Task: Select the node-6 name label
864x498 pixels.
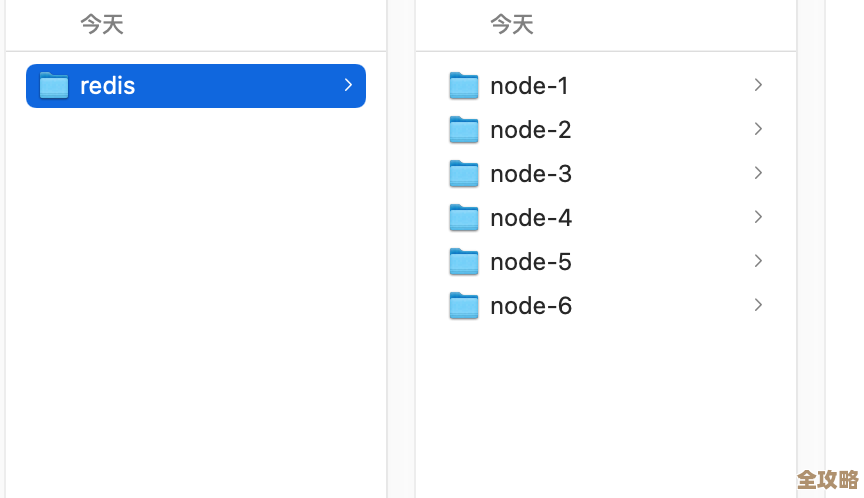Action: point(530,306)
